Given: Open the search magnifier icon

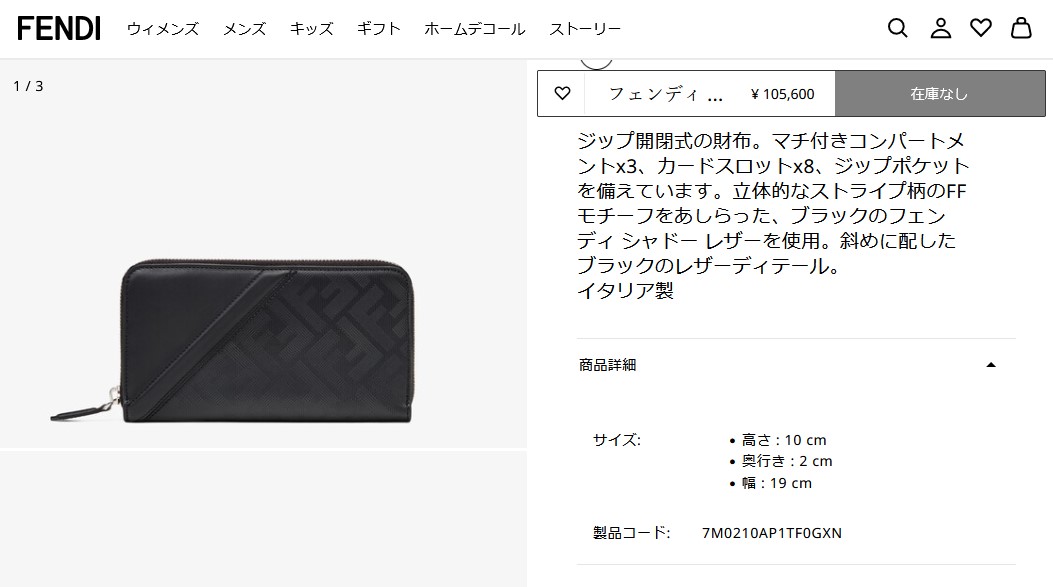Looking at the screenshot, I should [897, 28].
